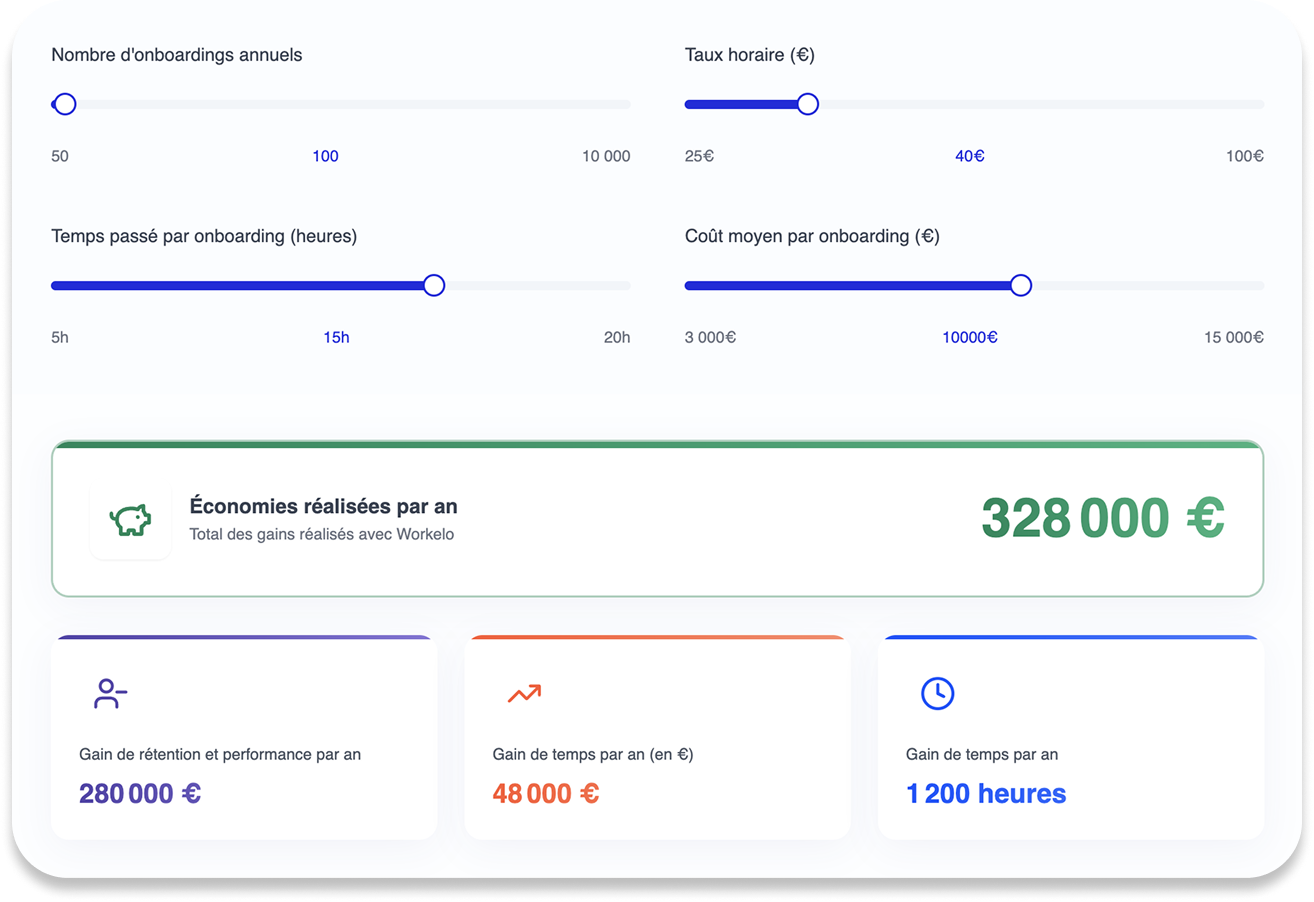The width and height of the screenshot is (1314, 902).
Task: Click the cost slider track near 15 000€
Action: pyautogui.click(x=1244, y=286)
